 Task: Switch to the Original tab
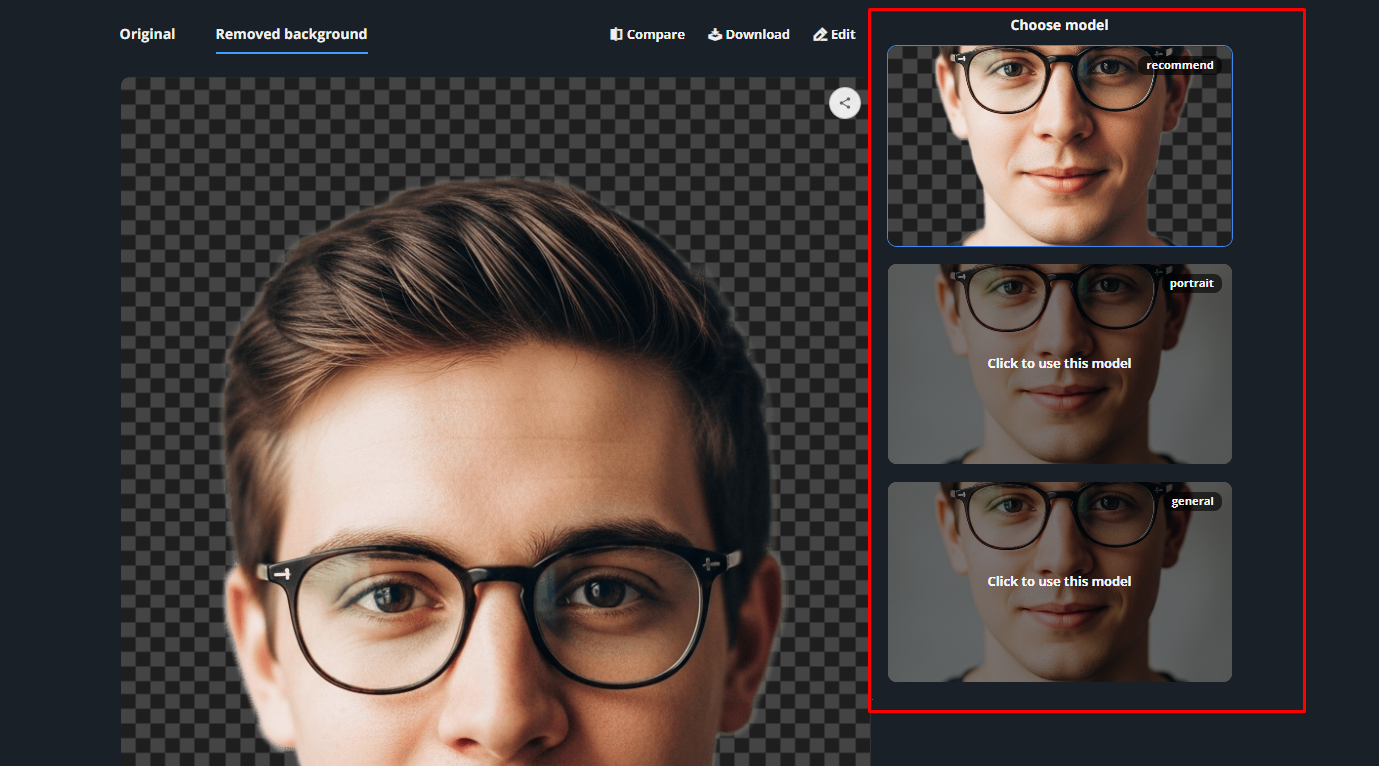[x=147, y=34]
